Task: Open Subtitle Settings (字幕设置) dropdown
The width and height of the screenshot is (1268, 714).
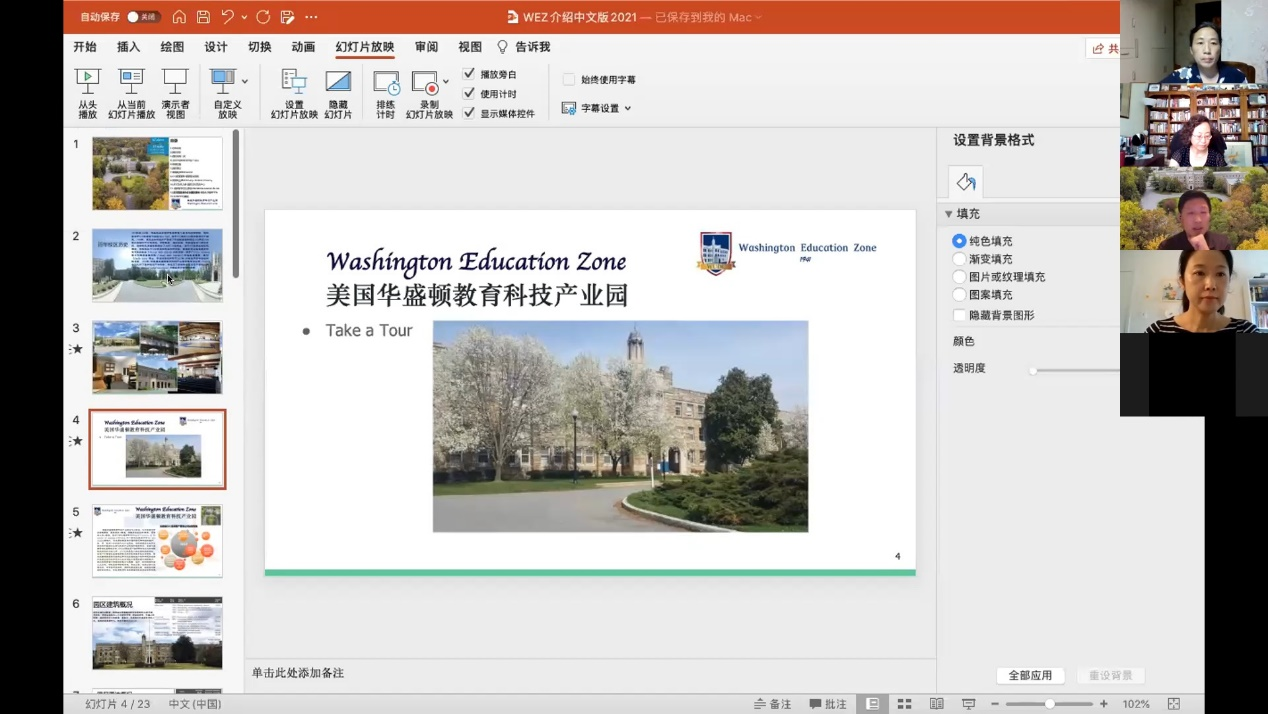Action: click(596, 108)
